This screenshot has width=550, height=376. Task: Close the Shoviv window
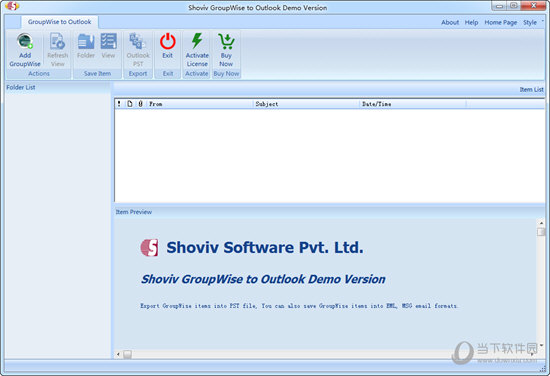533,6
